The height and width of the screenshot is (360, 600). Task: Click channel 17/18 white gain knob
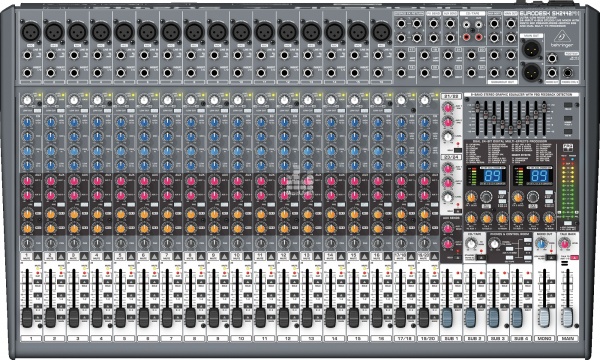coord(401,100)
